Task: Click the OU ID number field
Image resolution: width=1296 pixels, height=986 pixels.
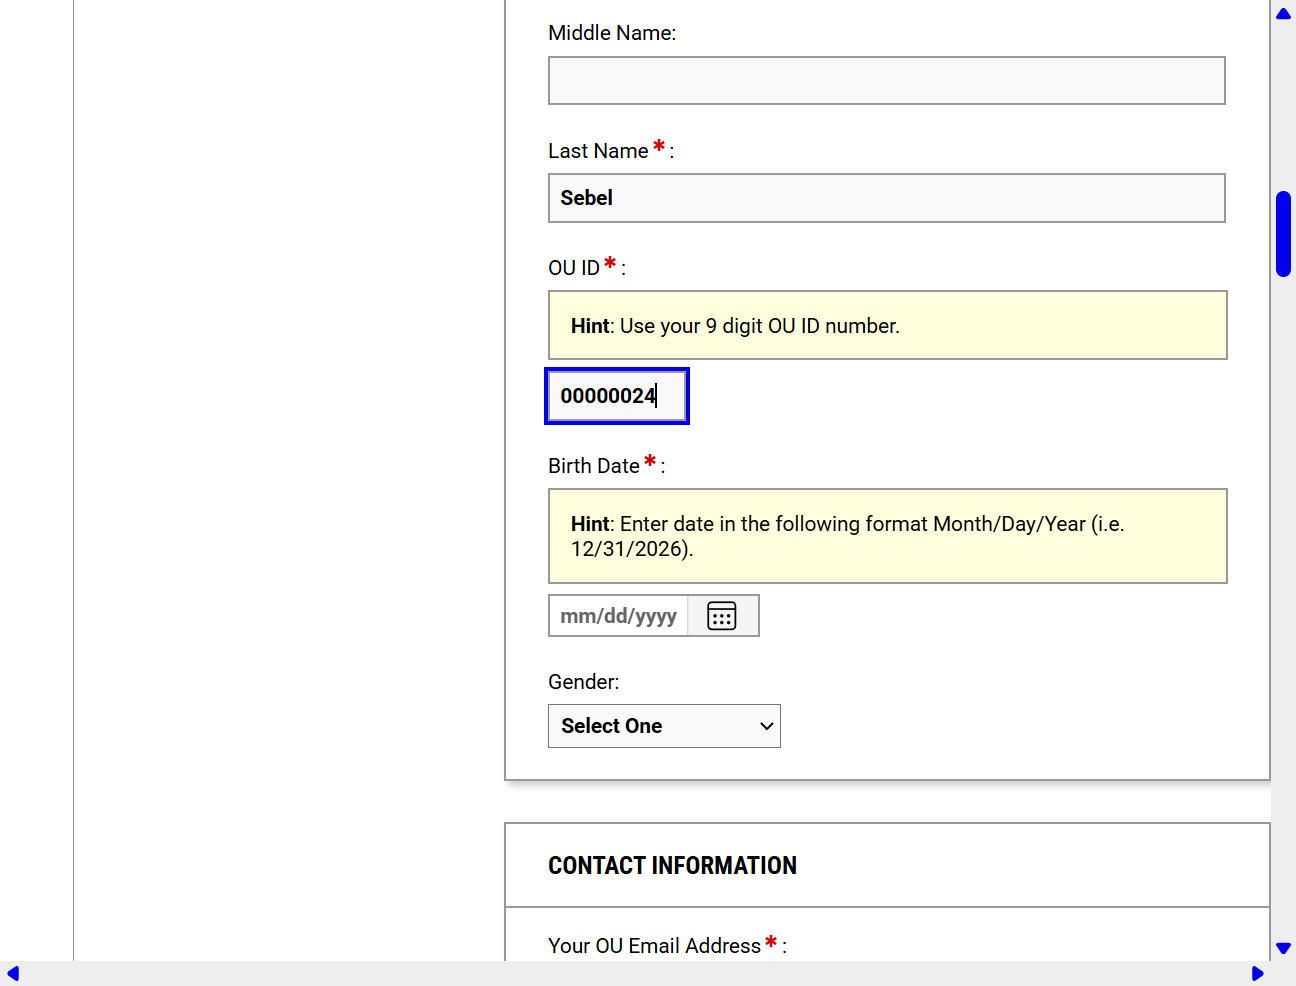Action: click(617, 396)
